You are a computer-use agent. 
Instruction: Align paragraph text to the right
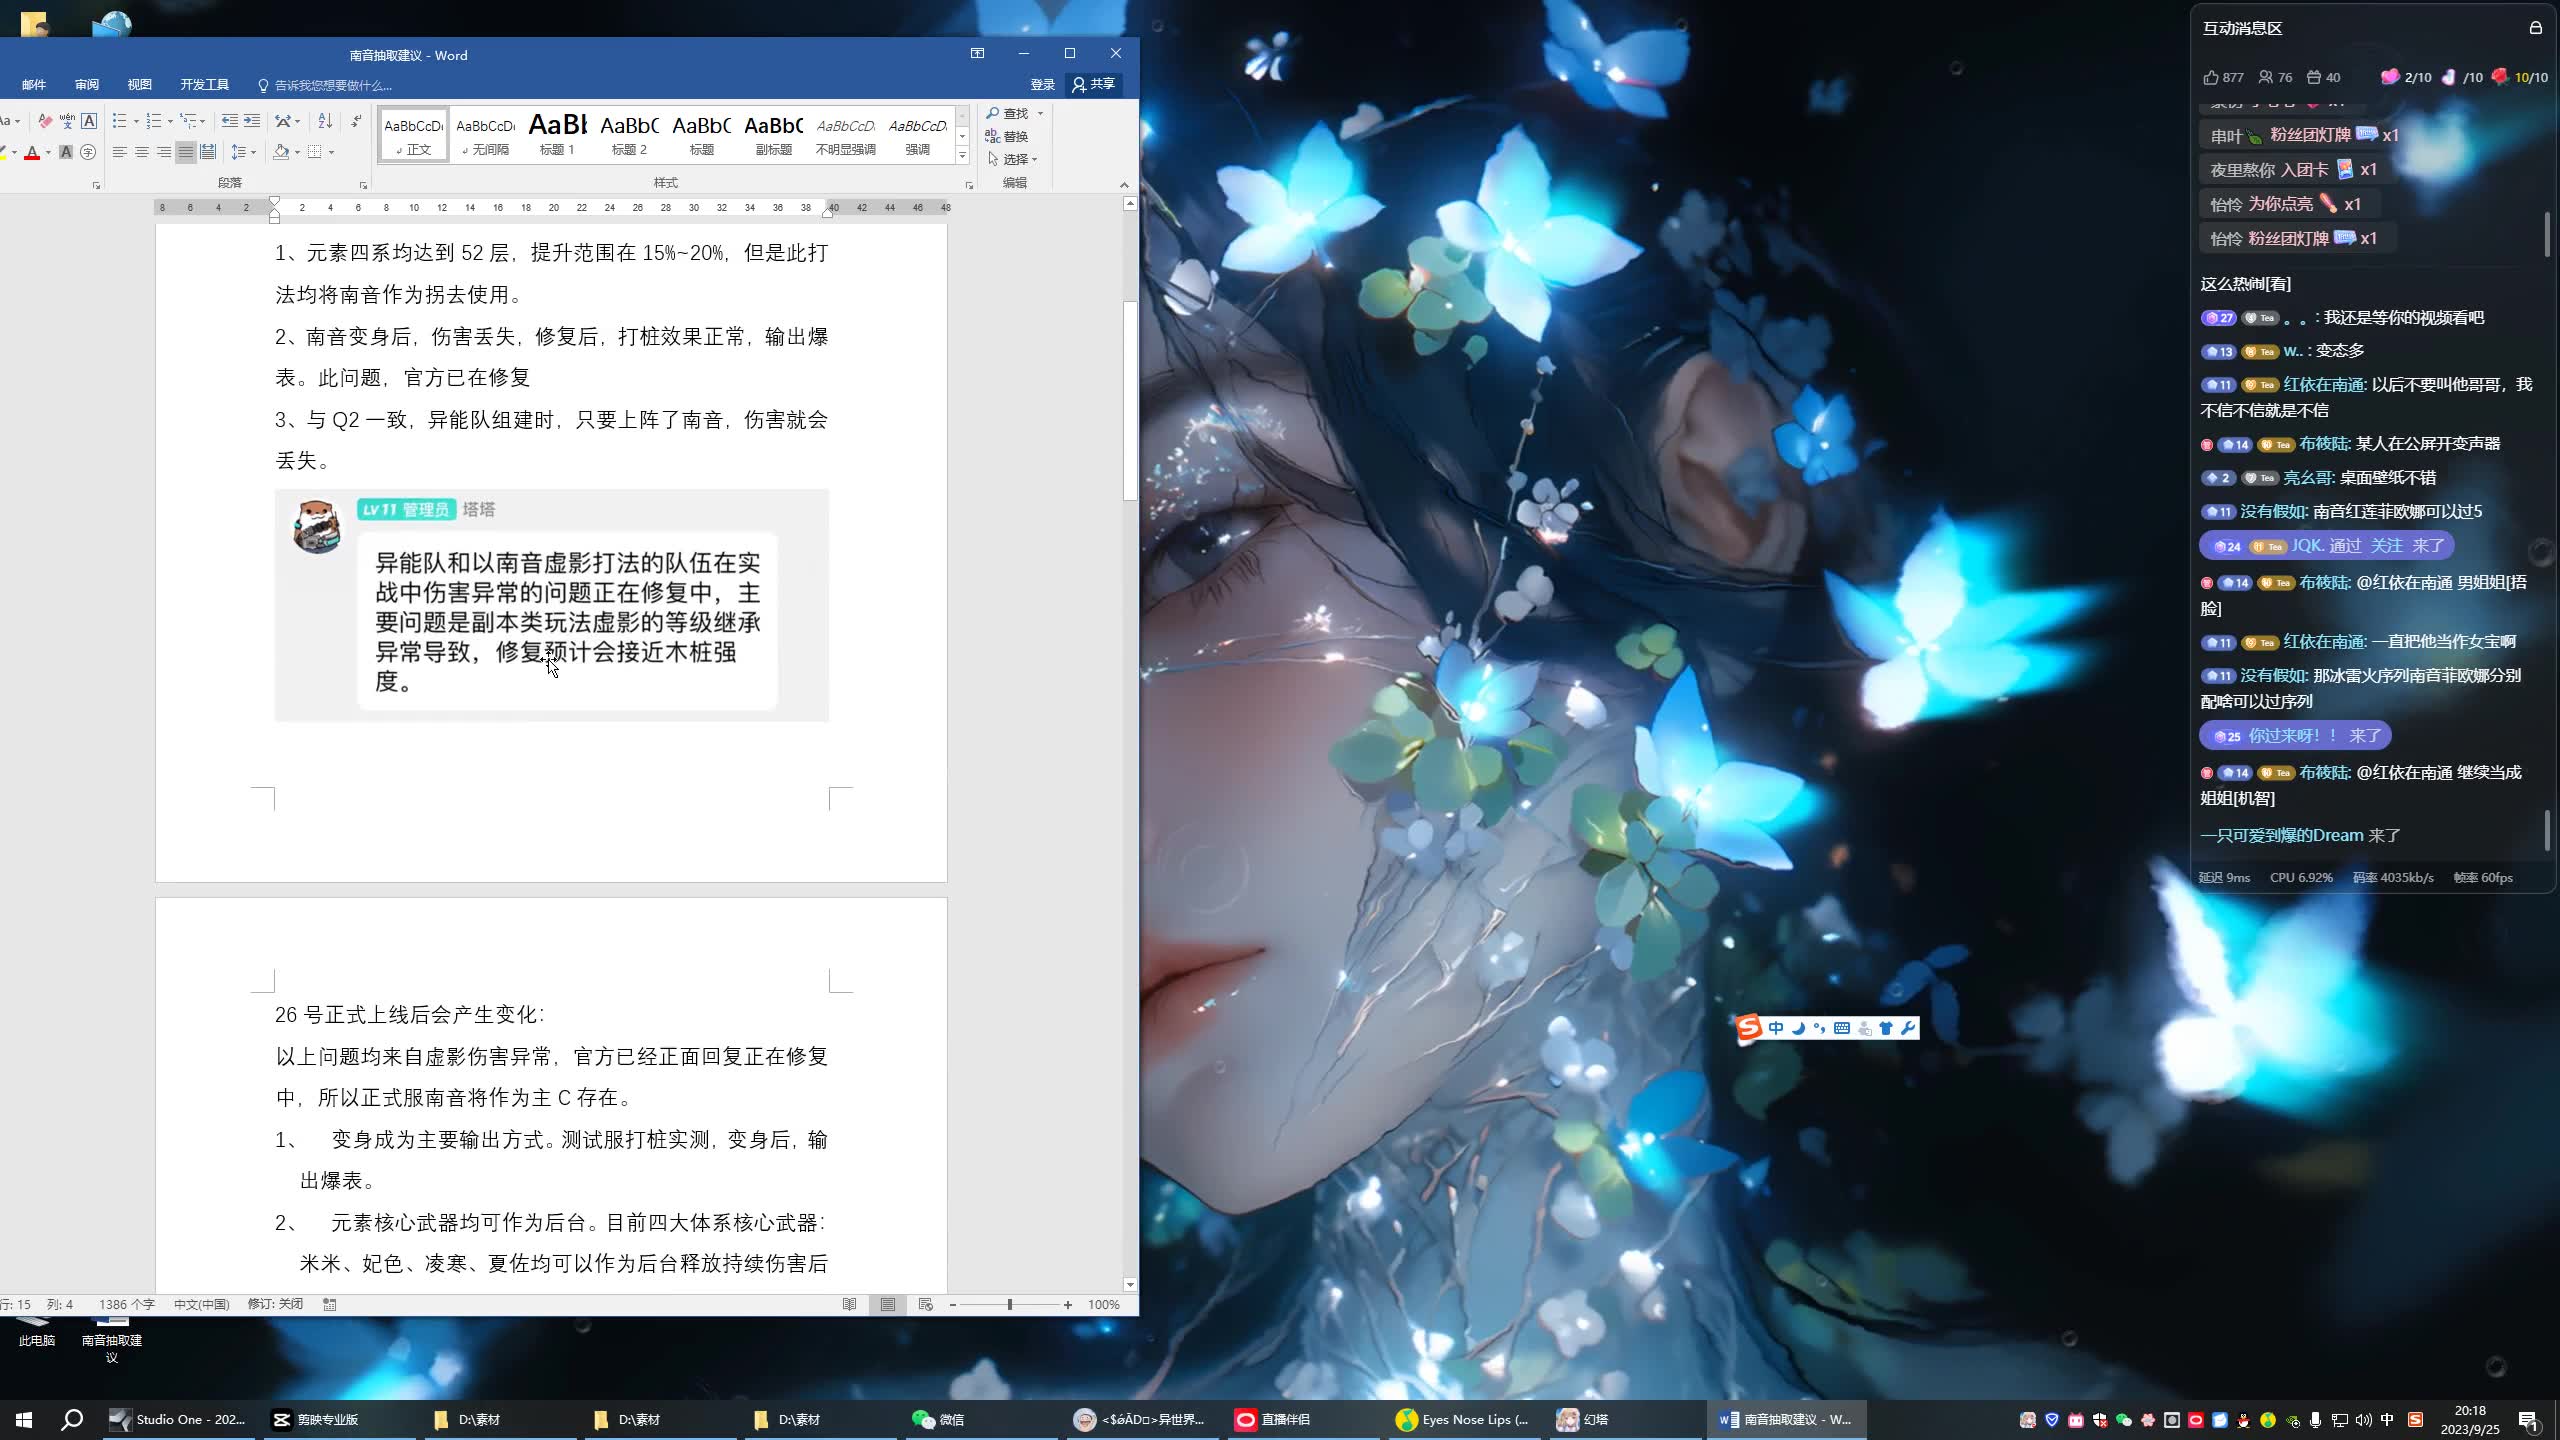[x=164, y=152]
